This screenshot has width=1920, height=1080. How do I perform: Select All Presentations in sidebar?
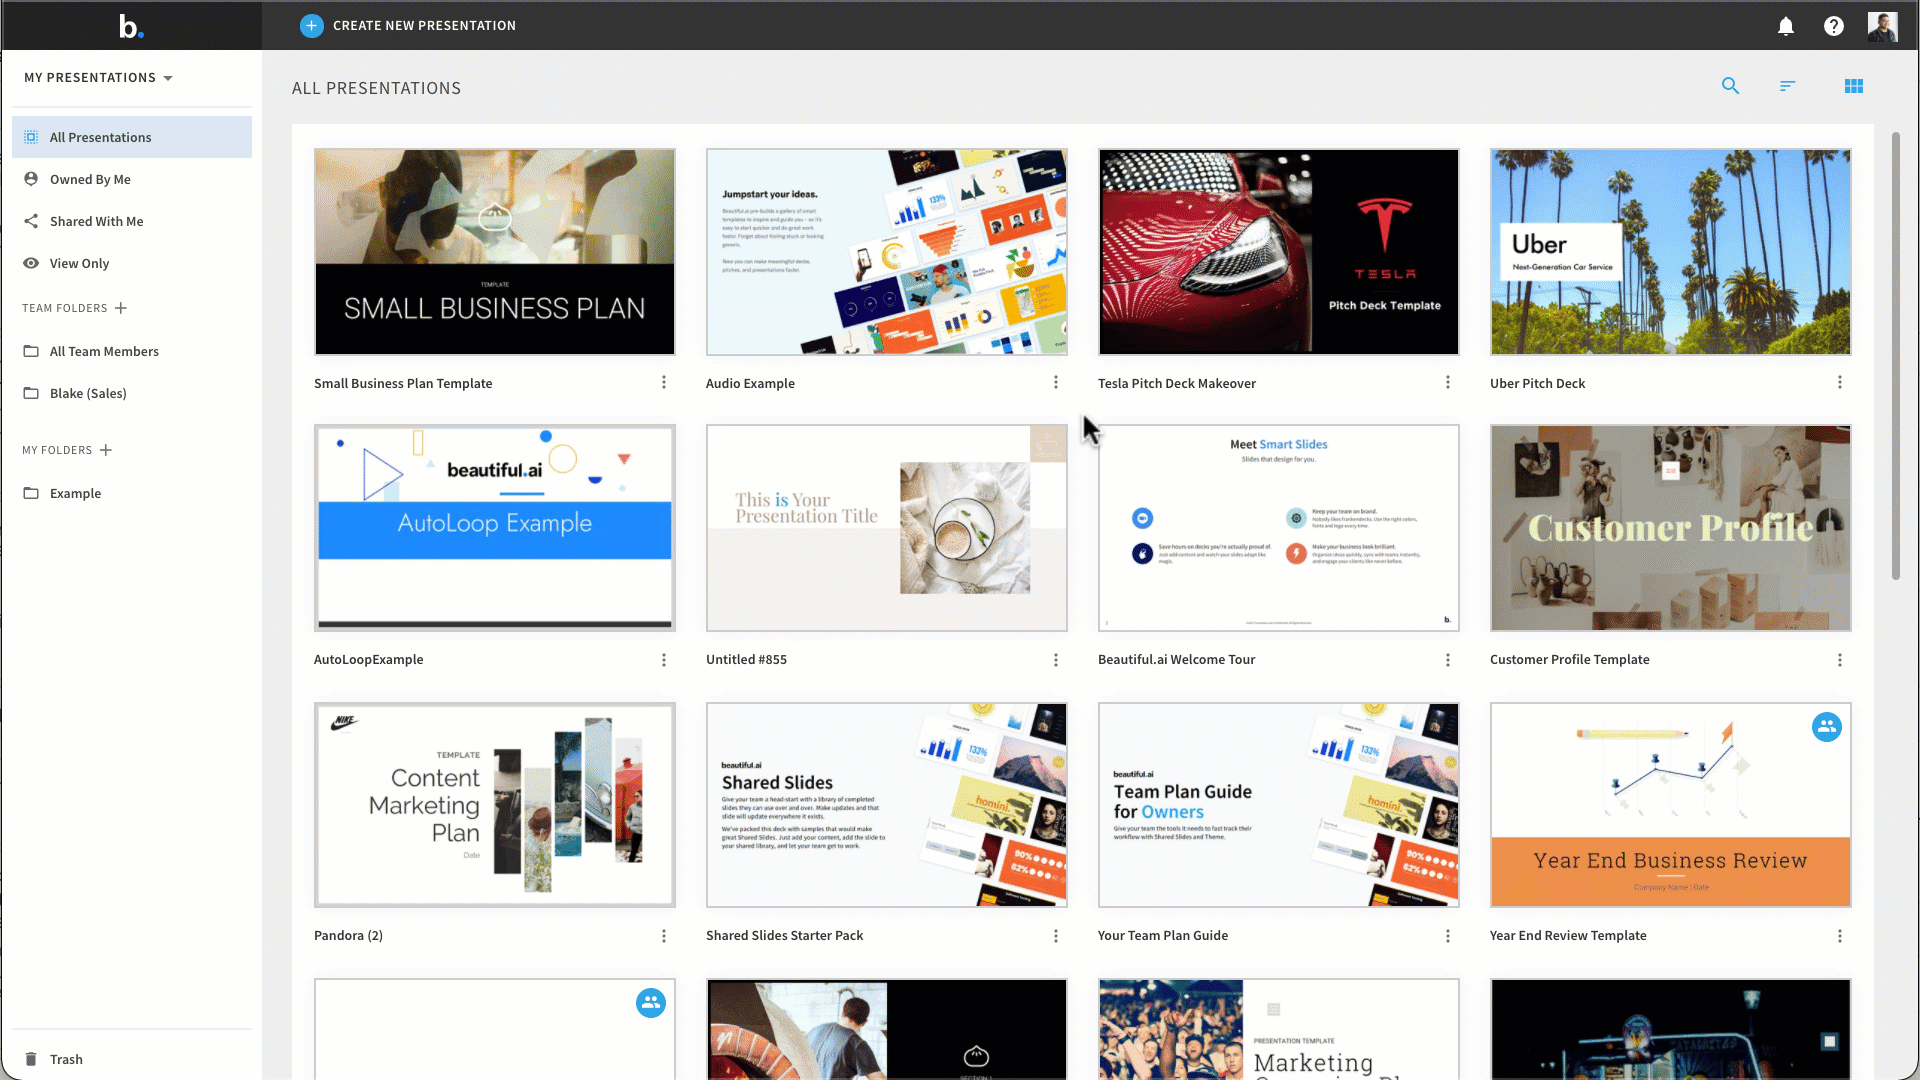click(x=132, y=137)
